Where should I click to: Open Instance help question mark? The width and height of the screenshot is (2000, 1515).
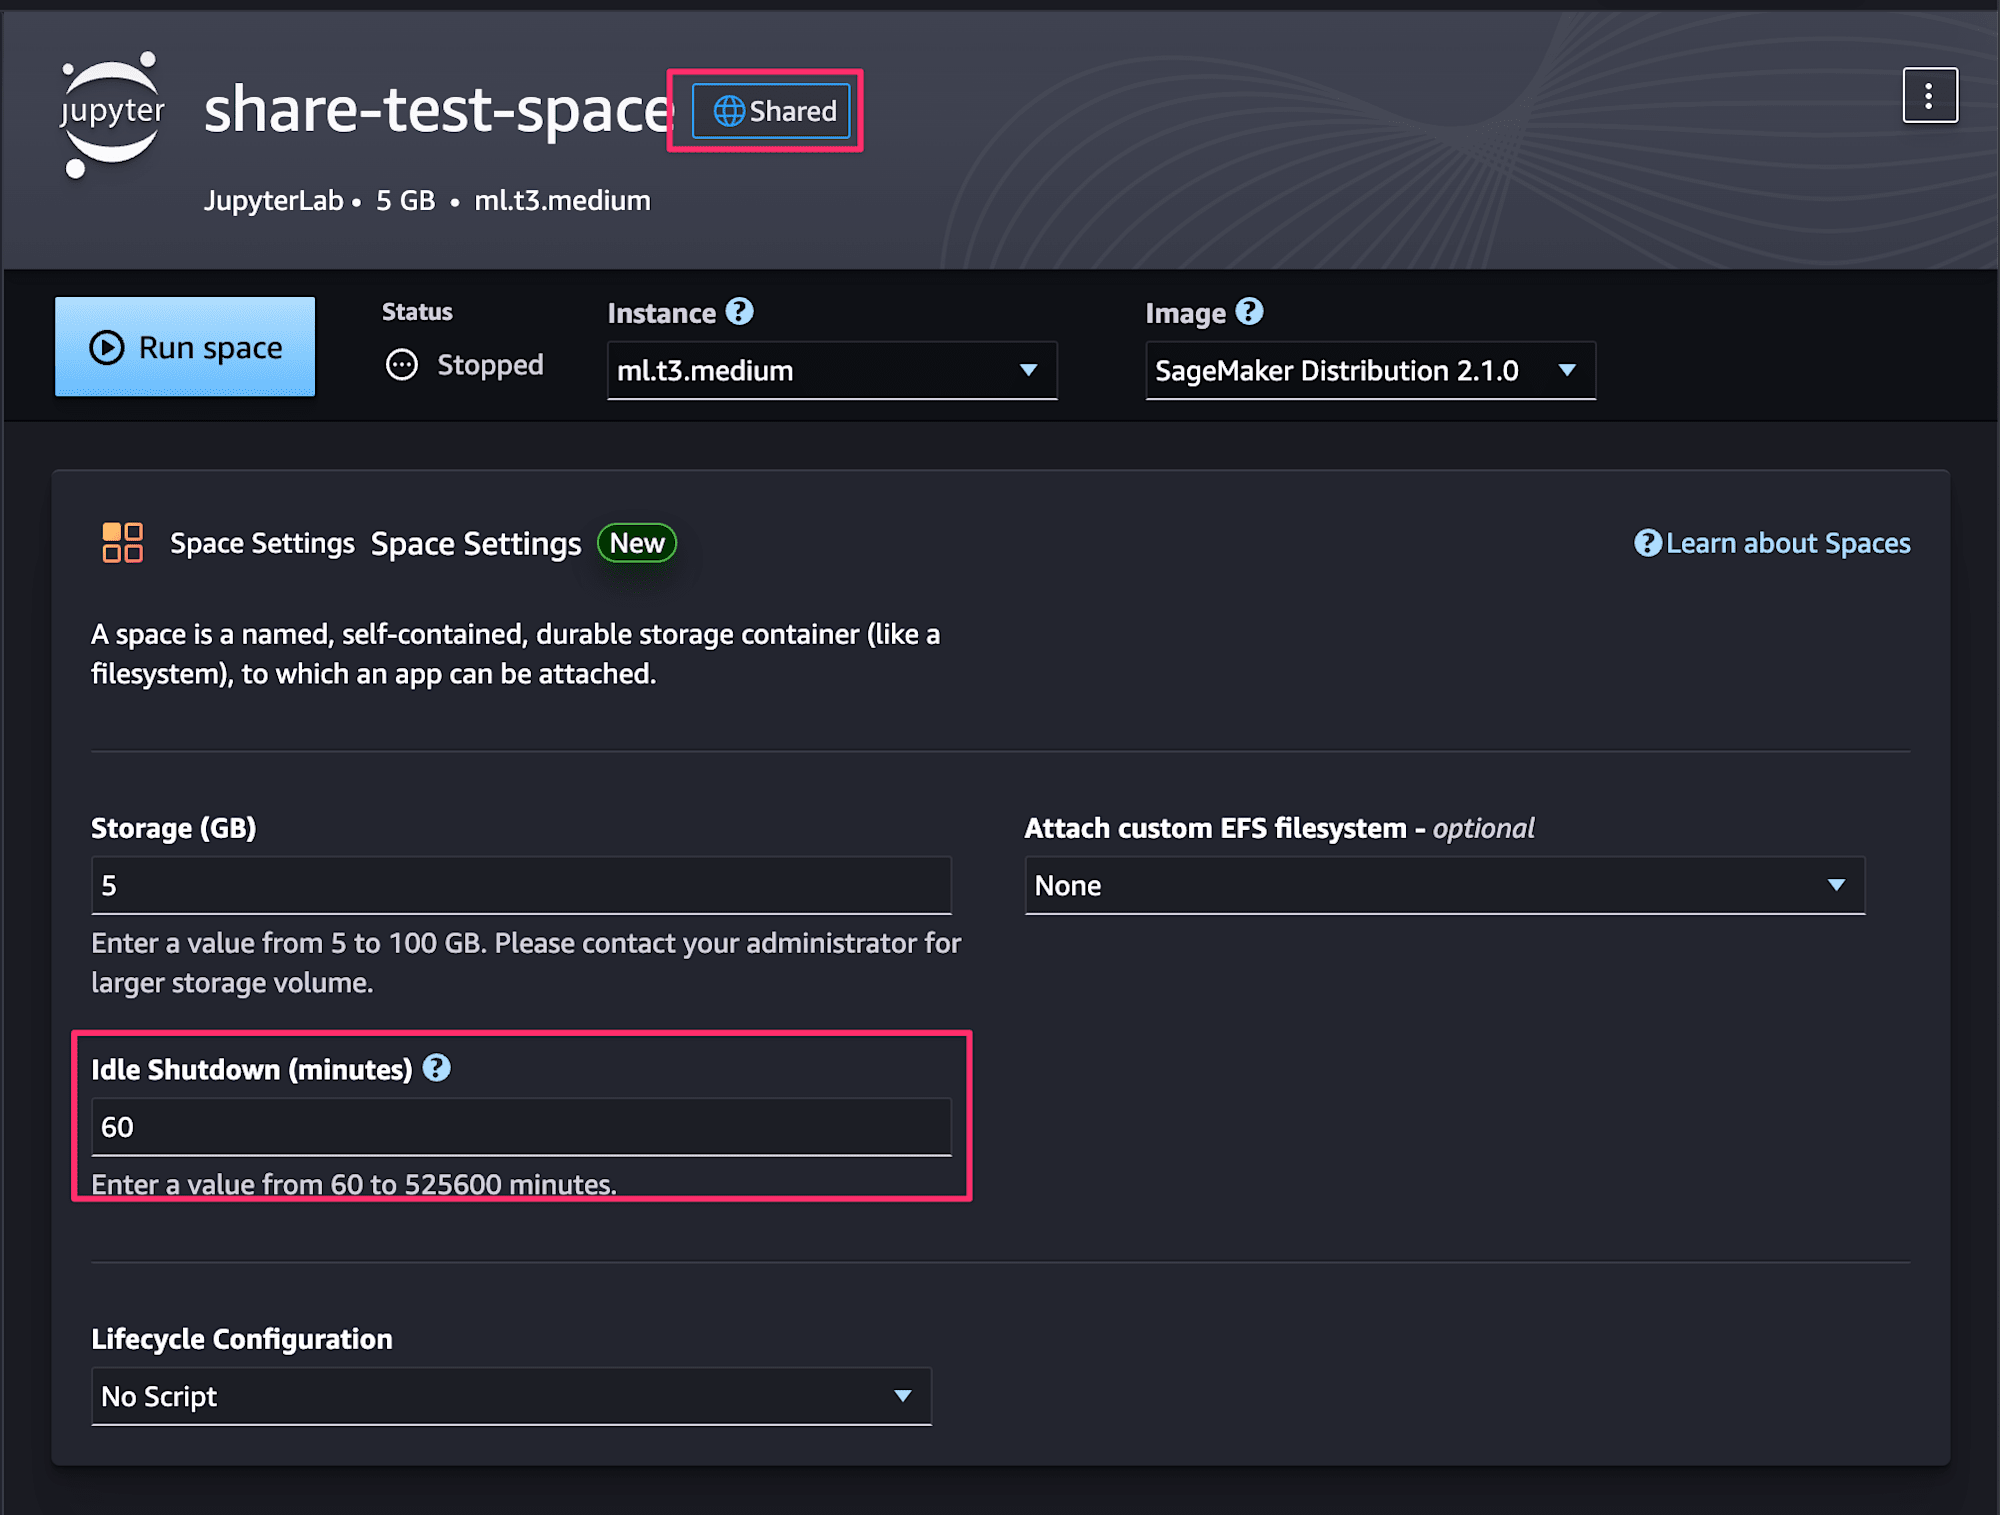point(739,312)
